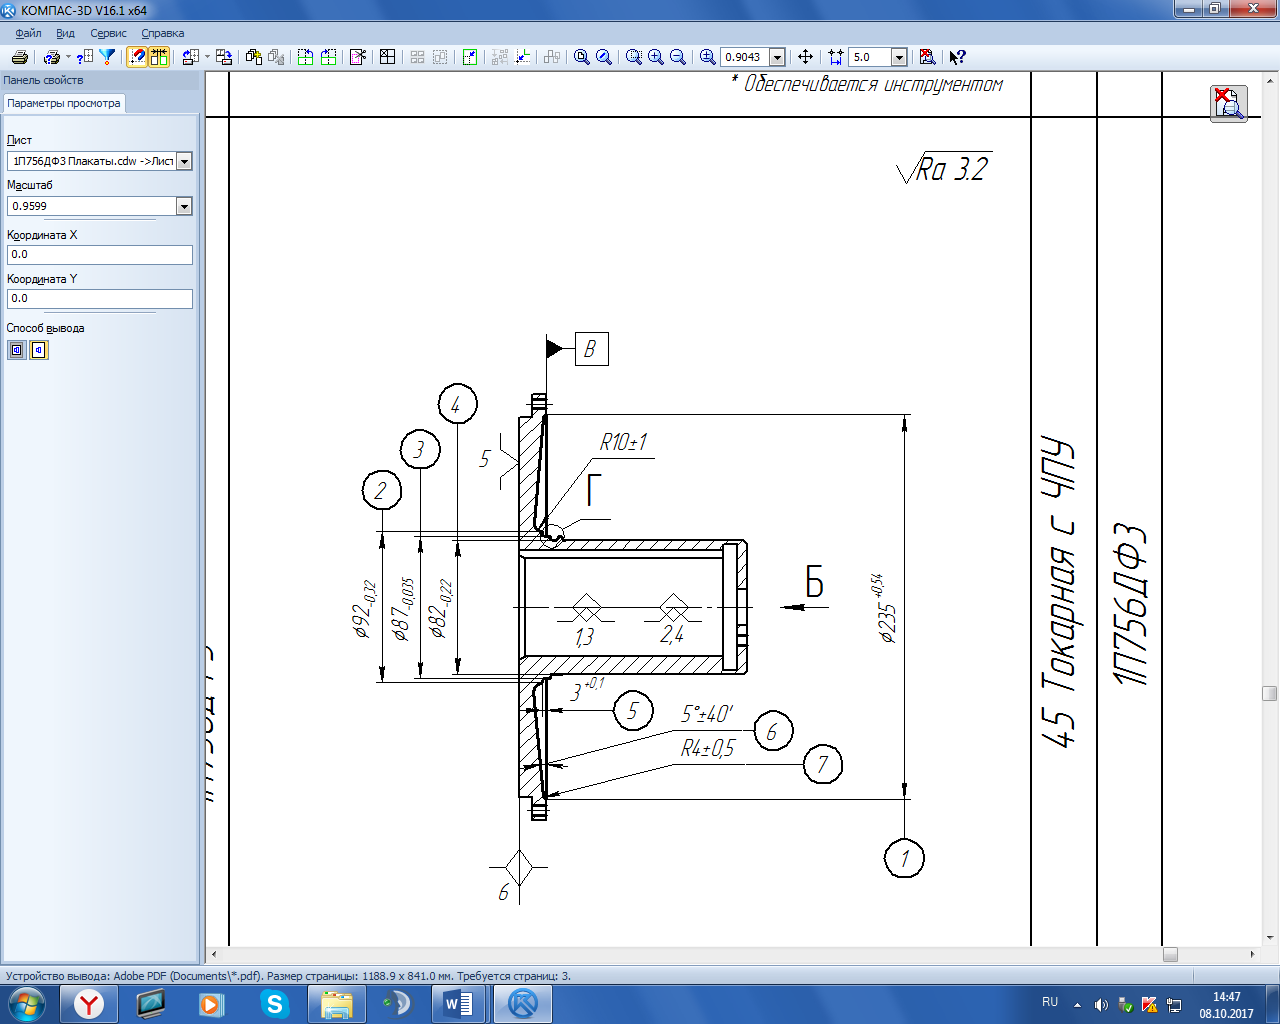The width and height of the screenshot is (1280, 1024).
Task: Click the close preview toolbar icon
Action: coord(928,57)
